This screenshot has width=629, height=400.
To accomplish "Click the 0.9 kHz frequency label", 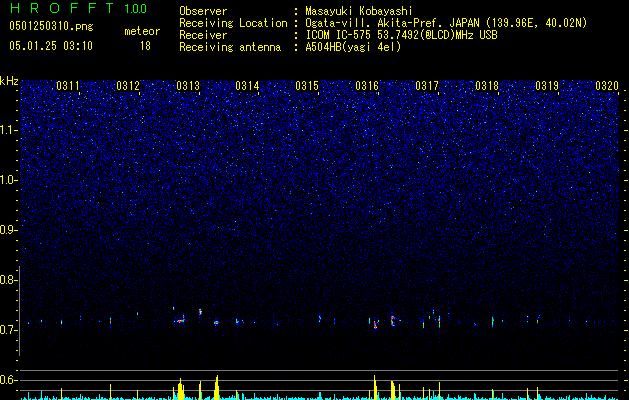I will pyautogui.click(x=8, y=230).
